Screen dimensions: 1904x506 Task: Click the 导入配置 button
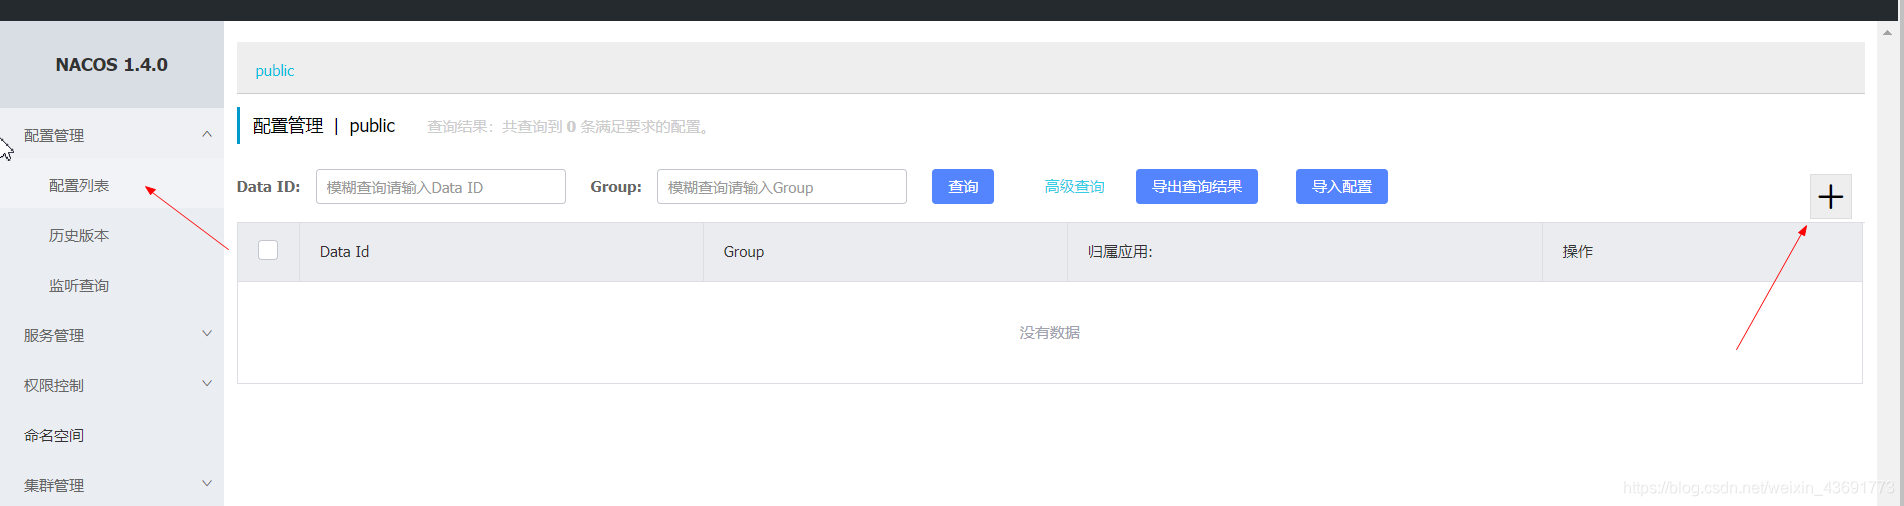[x=1342, y=187]
